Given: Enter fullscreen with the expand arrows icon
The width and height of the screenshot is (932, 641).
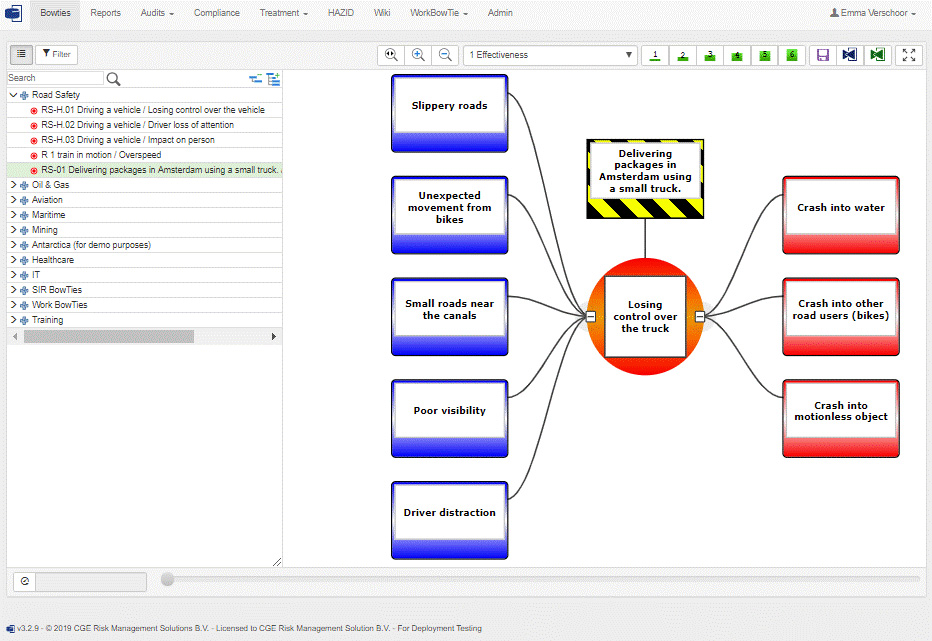Looking at the screenshot, I should pos(908,55).
